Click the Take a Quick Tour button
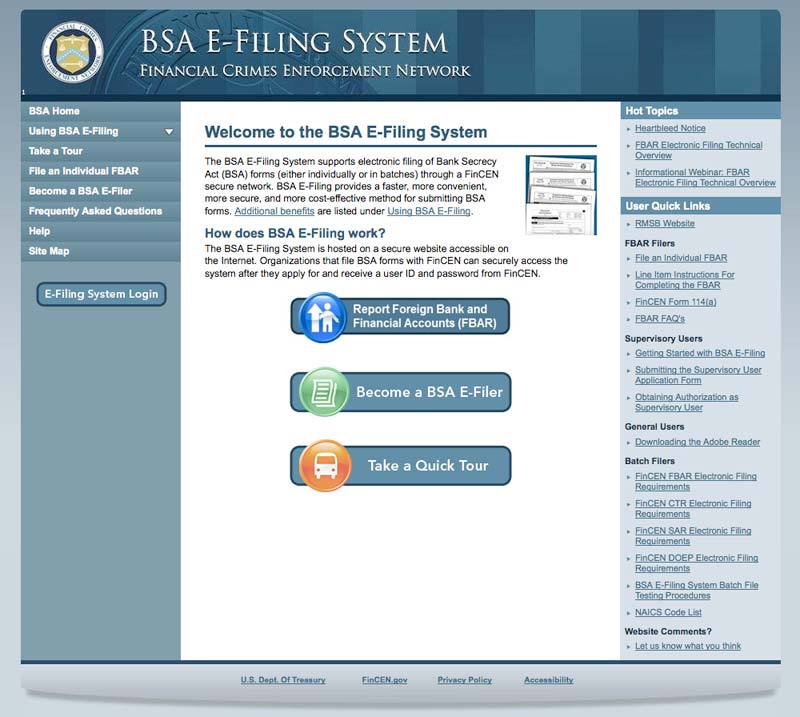 click(401, 465)
